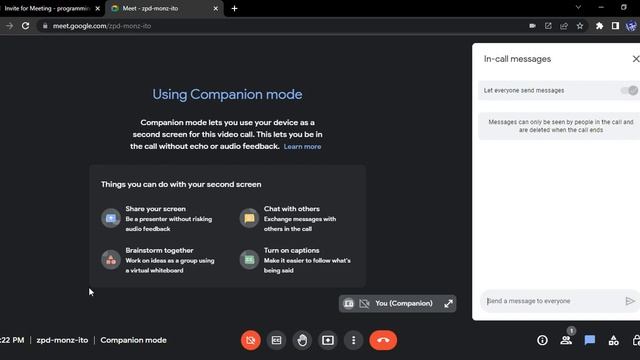
Task: Bookmark this page star icon
Action: (580, 26)
